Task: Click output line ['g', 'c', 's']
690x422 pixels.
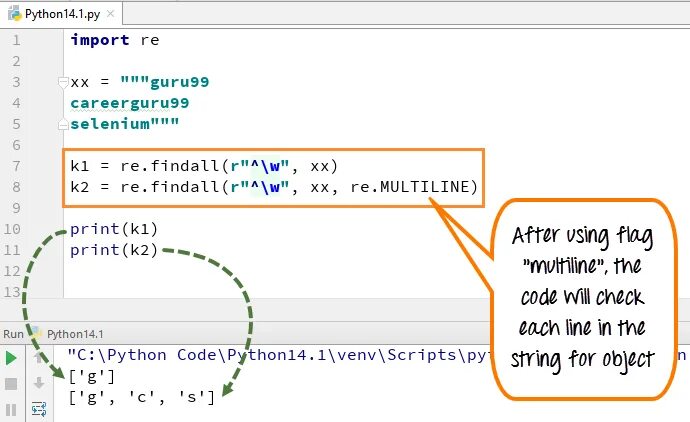Action: coord(142,397)
